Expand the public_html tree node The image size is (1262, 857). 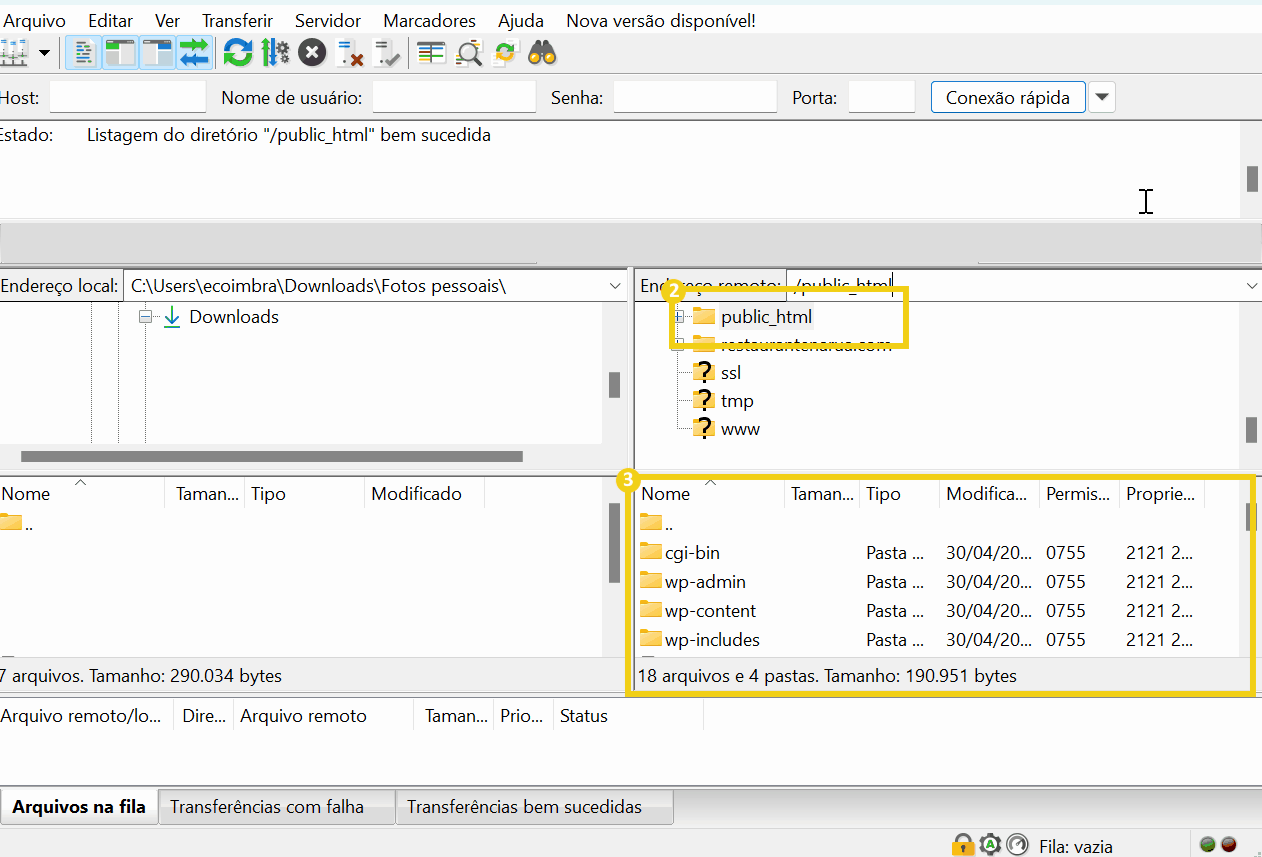680,316
